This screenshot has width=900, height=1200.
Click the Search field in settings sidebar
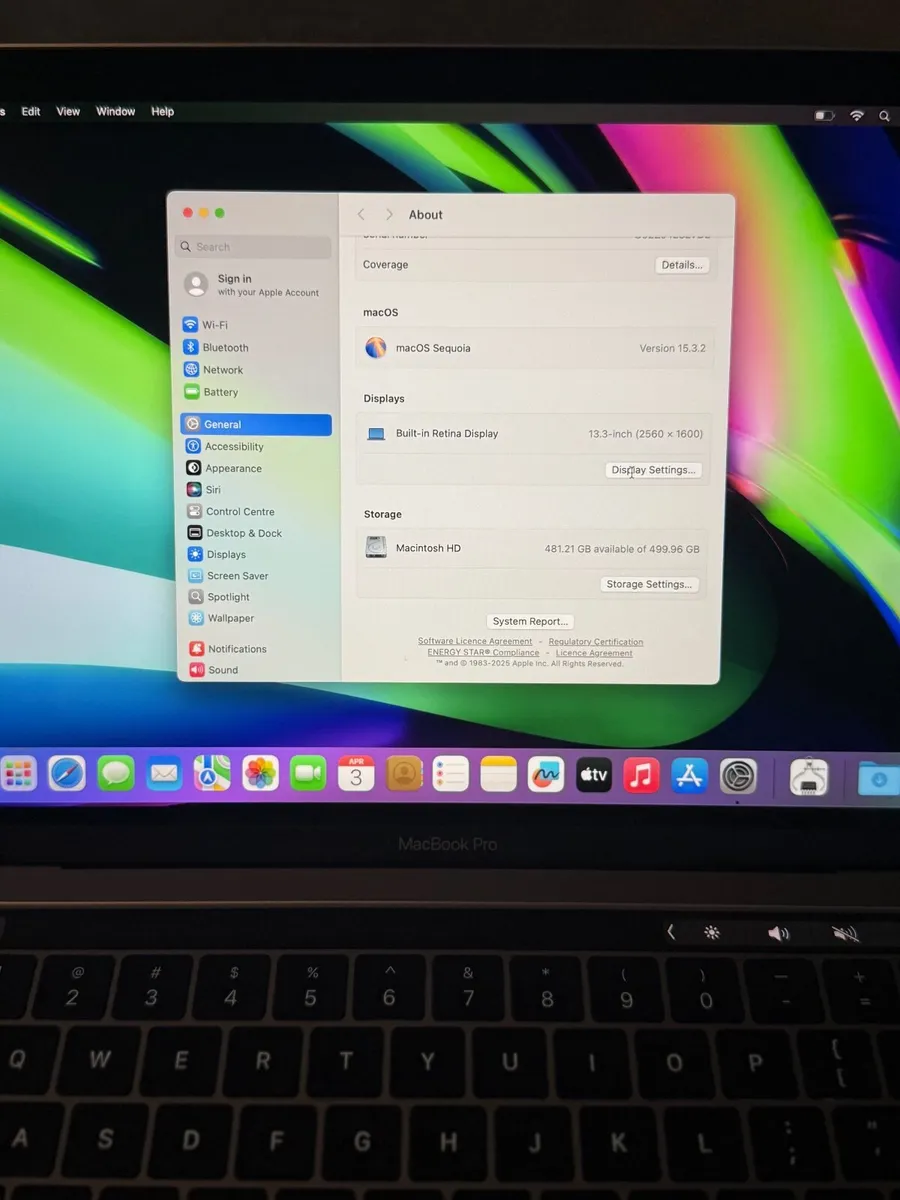click(255, 247)
